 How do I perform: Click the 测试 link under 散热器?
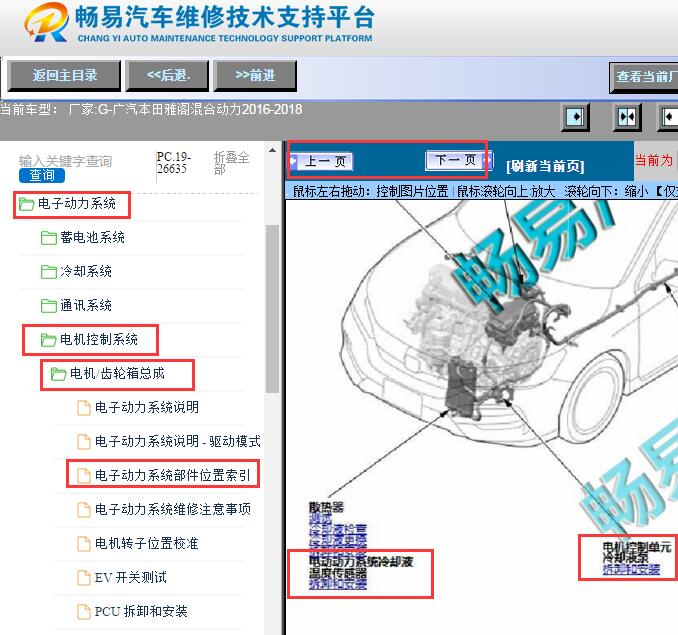pyautogui.click(x=320, y=518)
